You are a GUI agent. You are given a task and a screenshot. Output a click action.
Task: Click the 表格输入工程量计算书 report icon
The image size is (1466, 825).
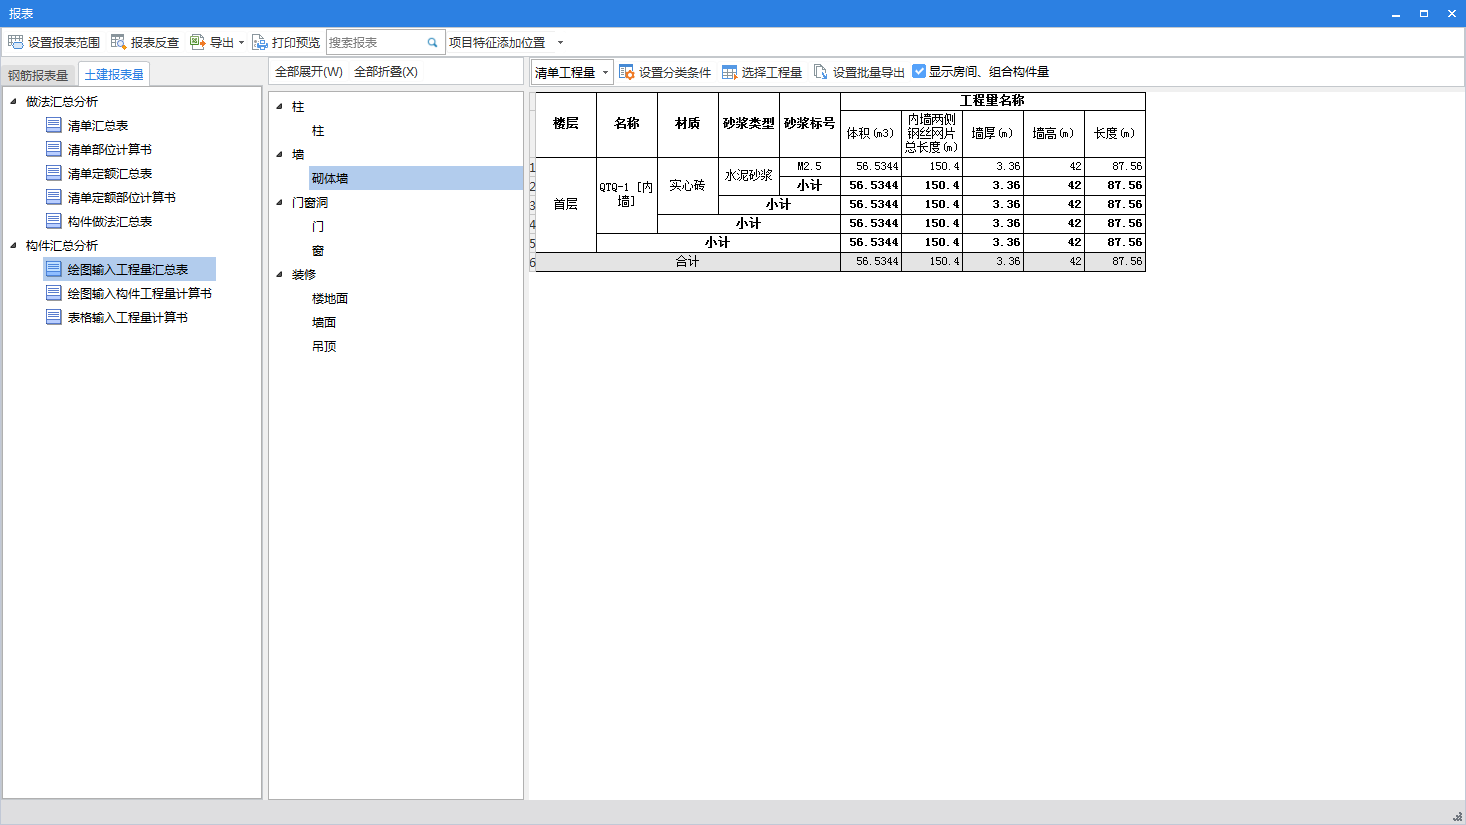54,317
